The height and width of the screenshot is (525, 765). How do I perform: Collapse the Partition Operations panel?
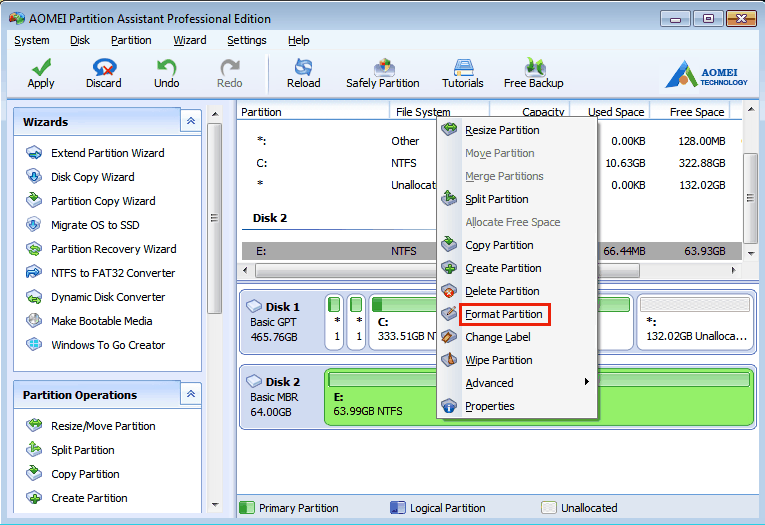click(x=191, y=394)
